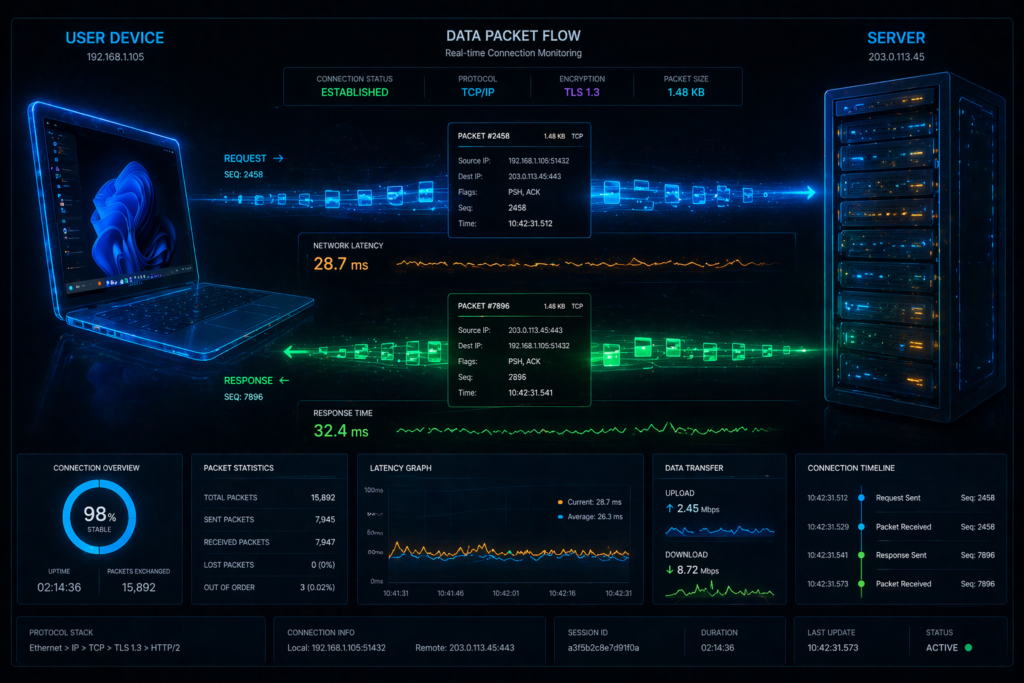
Task: Click the ESTABLISHED connection status
Action: pos(354,93)
